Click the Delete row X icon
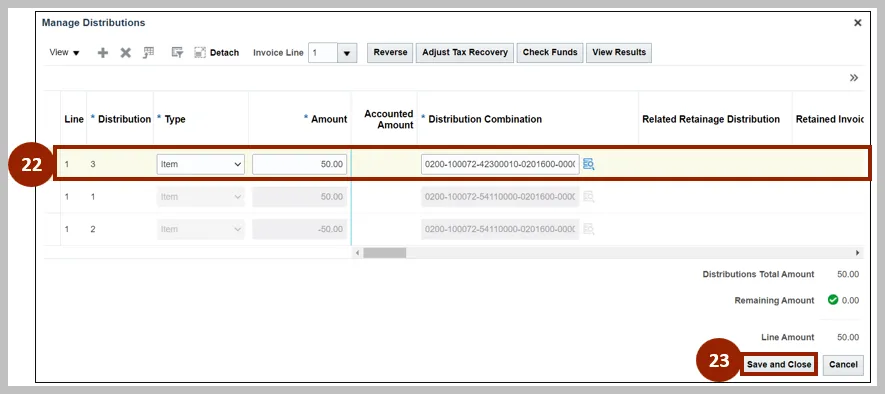Screen dimensions: 885x394 [125, 52]
